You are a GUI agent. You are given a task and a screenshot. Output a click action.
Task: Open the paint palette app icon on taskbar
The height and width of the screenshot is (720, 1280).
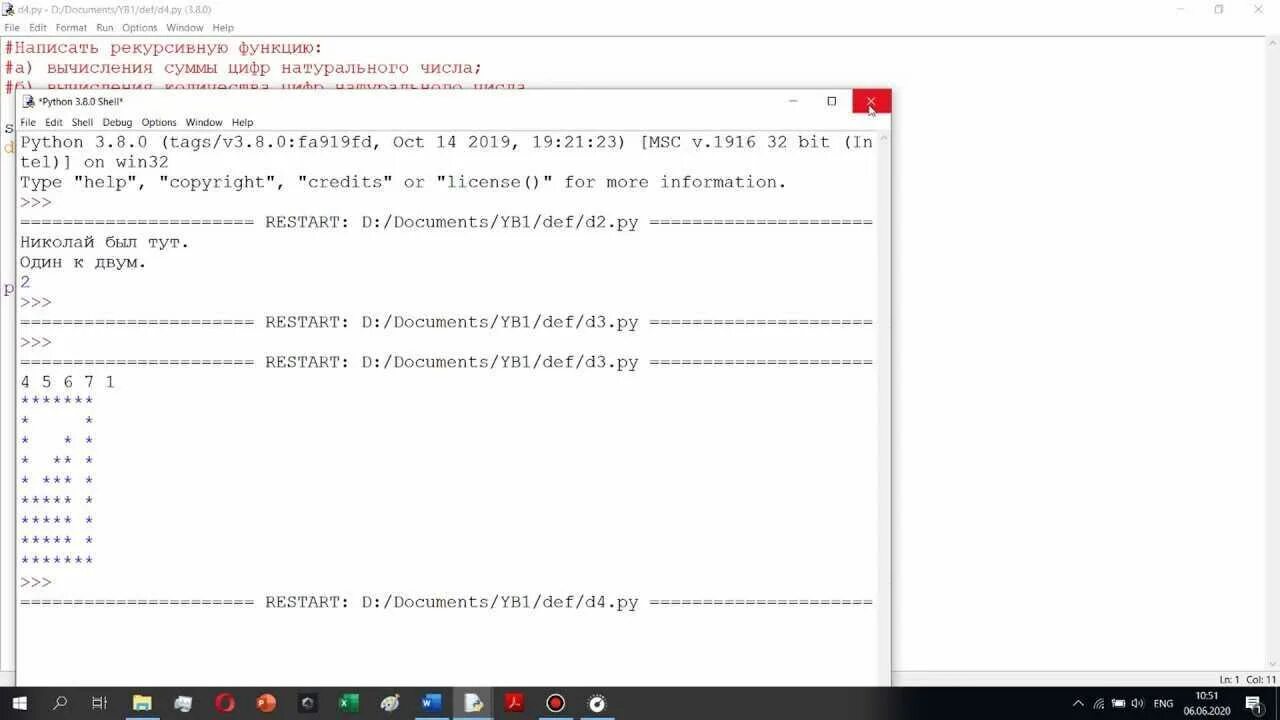coord(390,703)
